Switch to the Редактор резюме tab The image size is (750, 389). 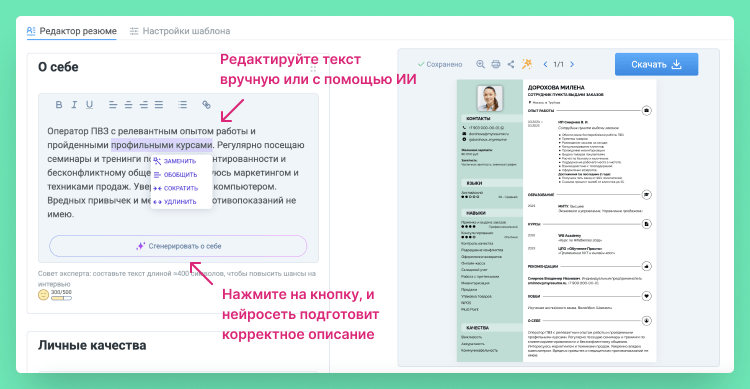coord(72,31)
